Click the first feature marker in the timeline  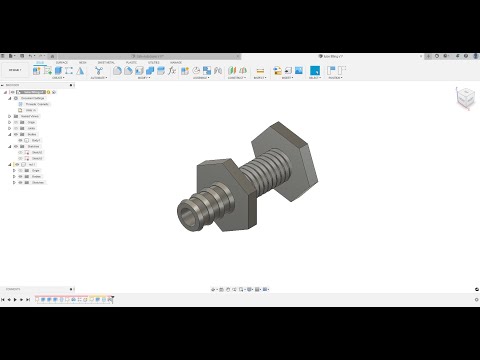37,300
